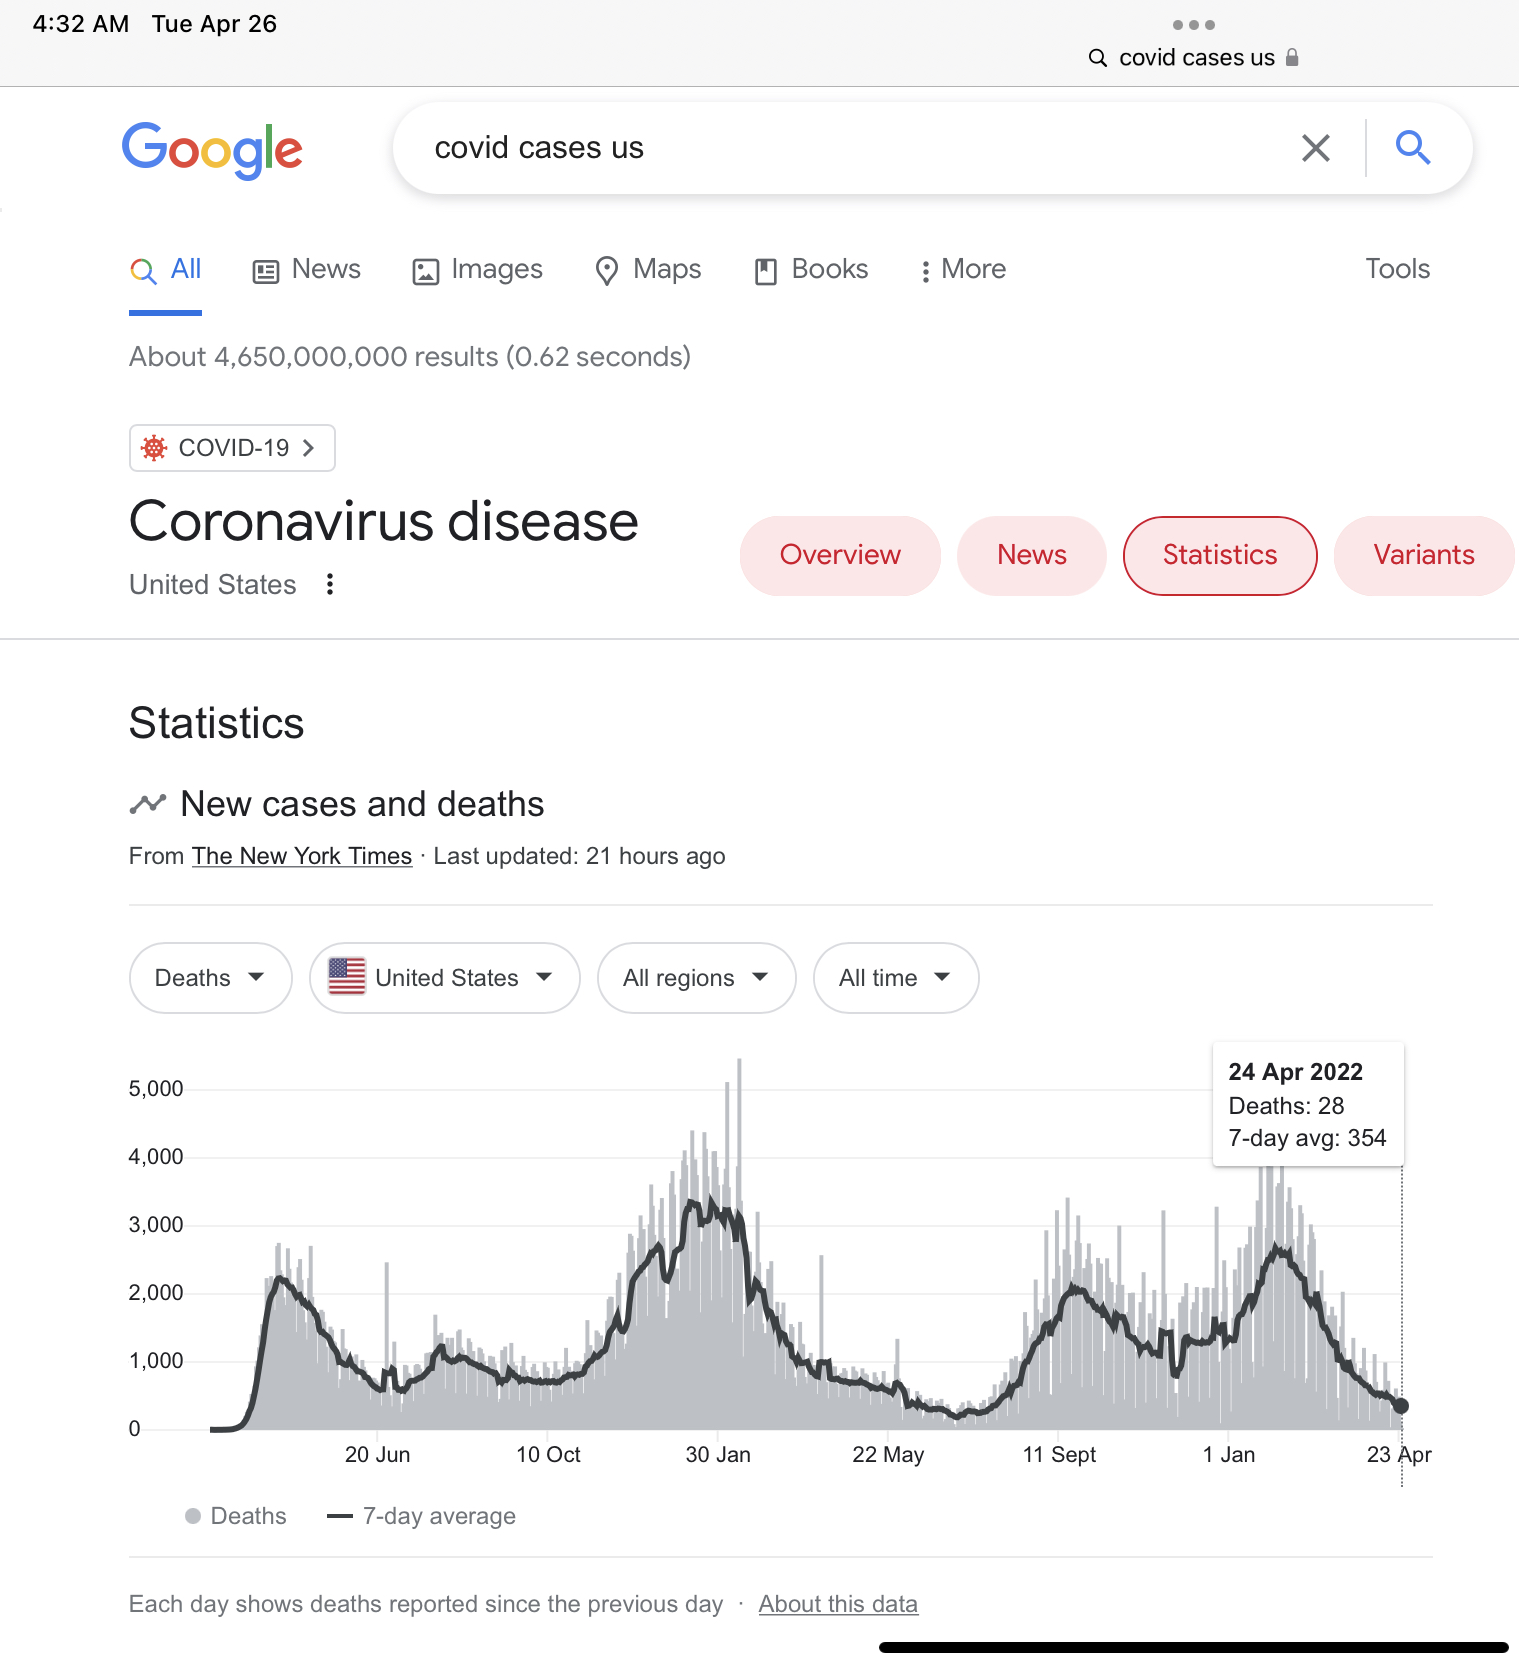Select the Overview pill
The height and width of the screenshot is (1668, 1519).
point(840,555)
